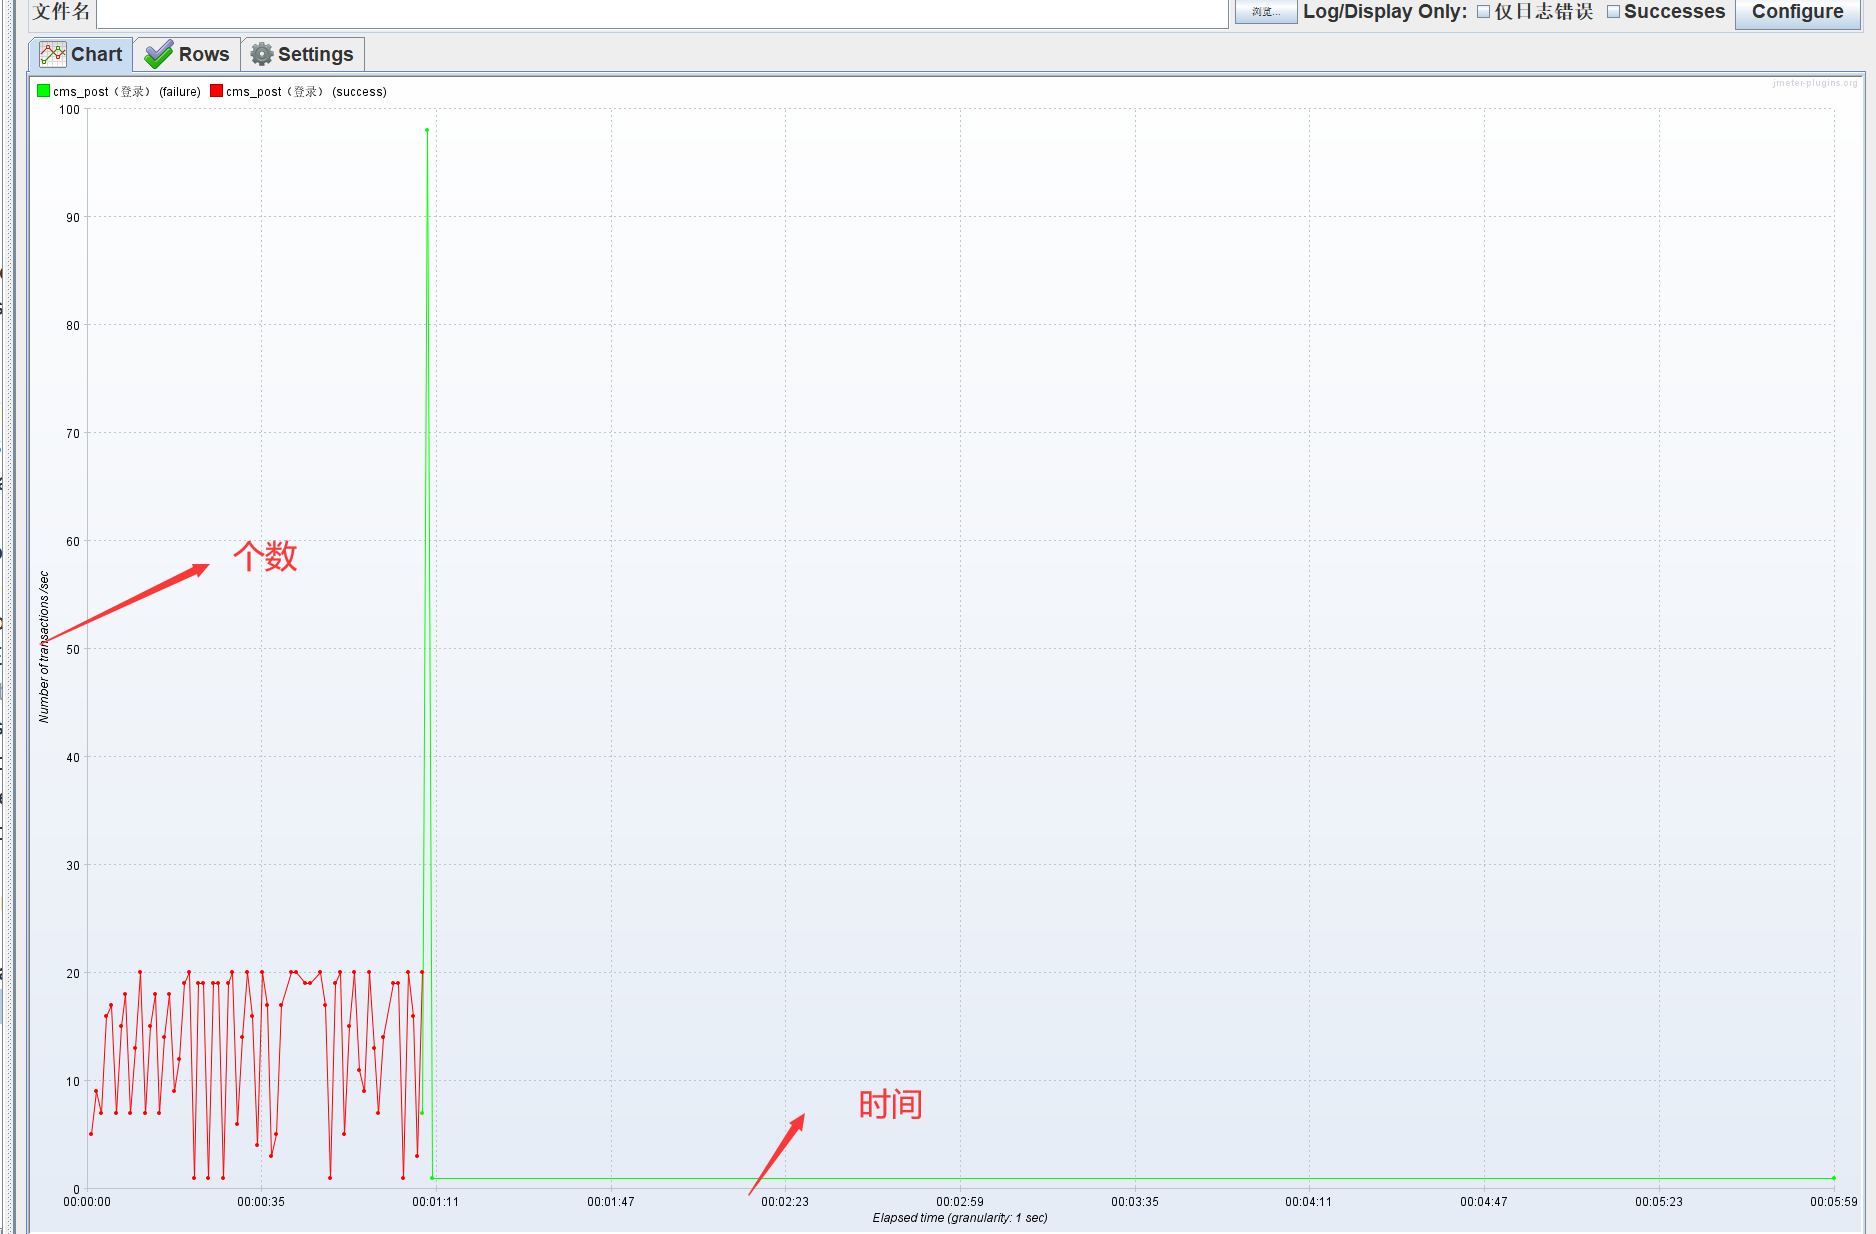The image size is (1876, 1234).
Task: Focus the filename input field
Action: (662, 13)
